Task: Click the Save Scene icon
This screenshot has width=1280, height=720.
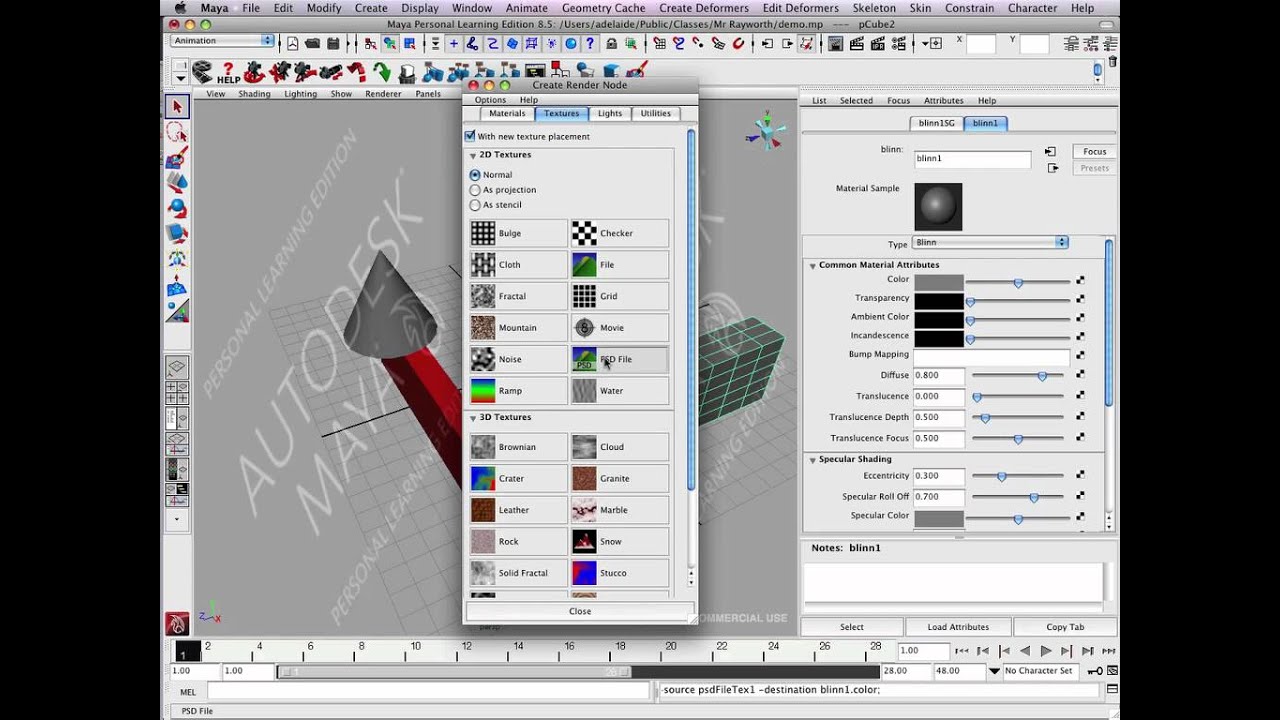Action: click(x=333, y=43)
